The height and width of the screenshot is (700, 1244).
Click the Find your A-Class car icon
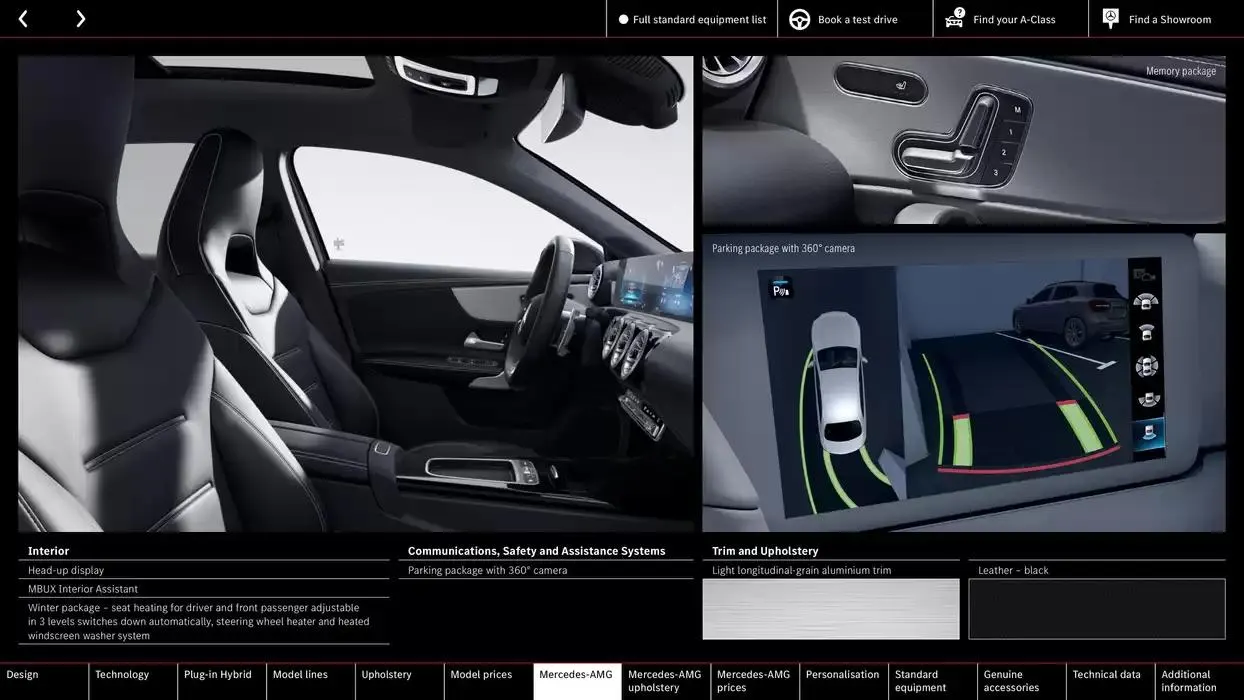point(953,17)
